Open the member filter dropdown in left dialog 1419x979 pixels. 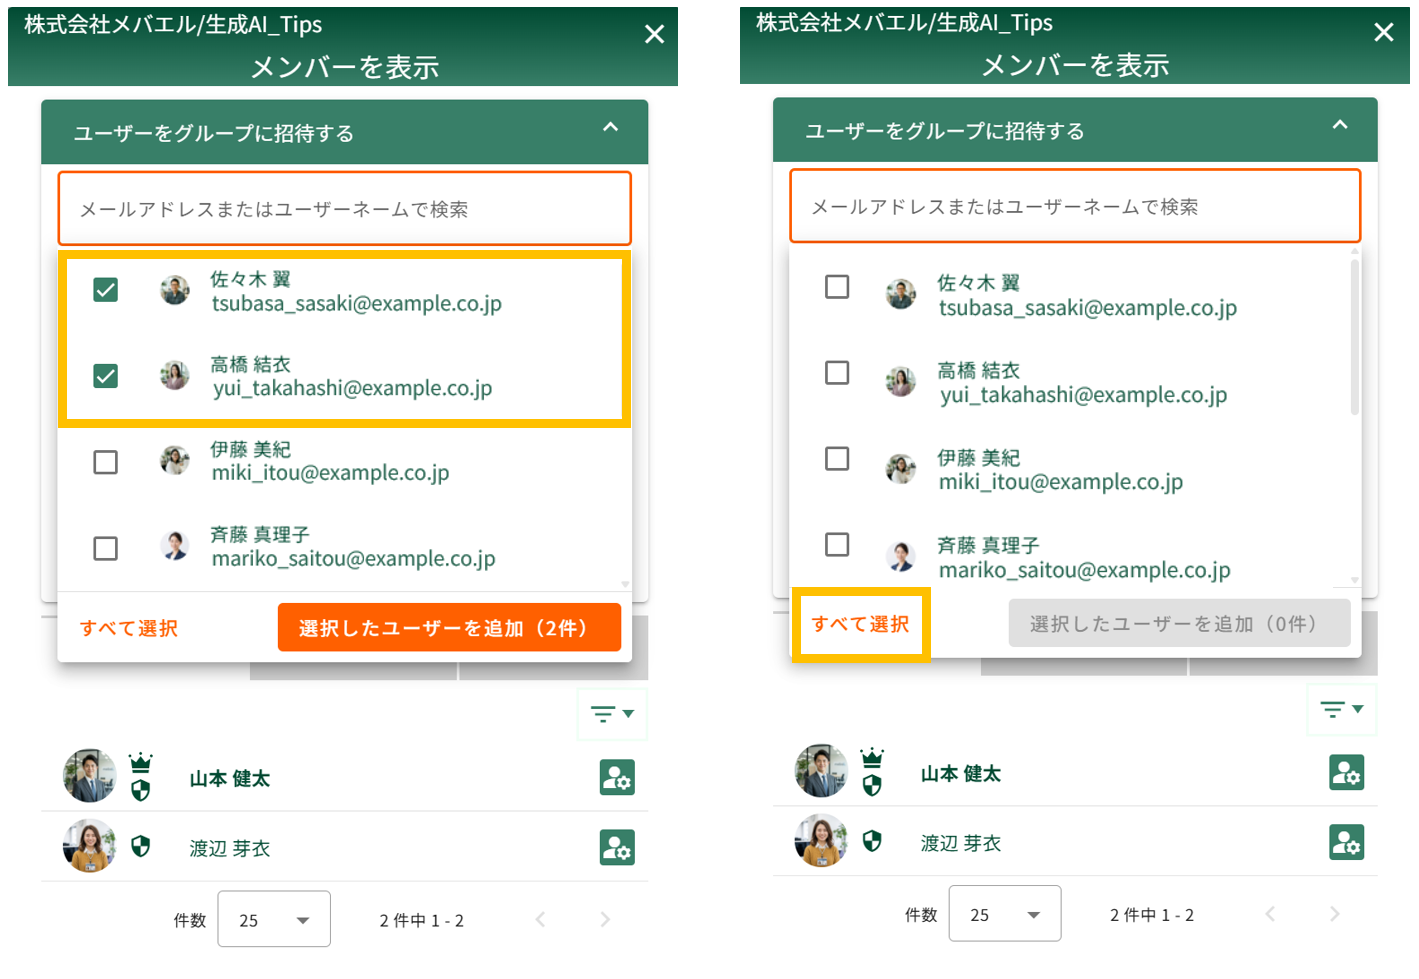(612, 714)
